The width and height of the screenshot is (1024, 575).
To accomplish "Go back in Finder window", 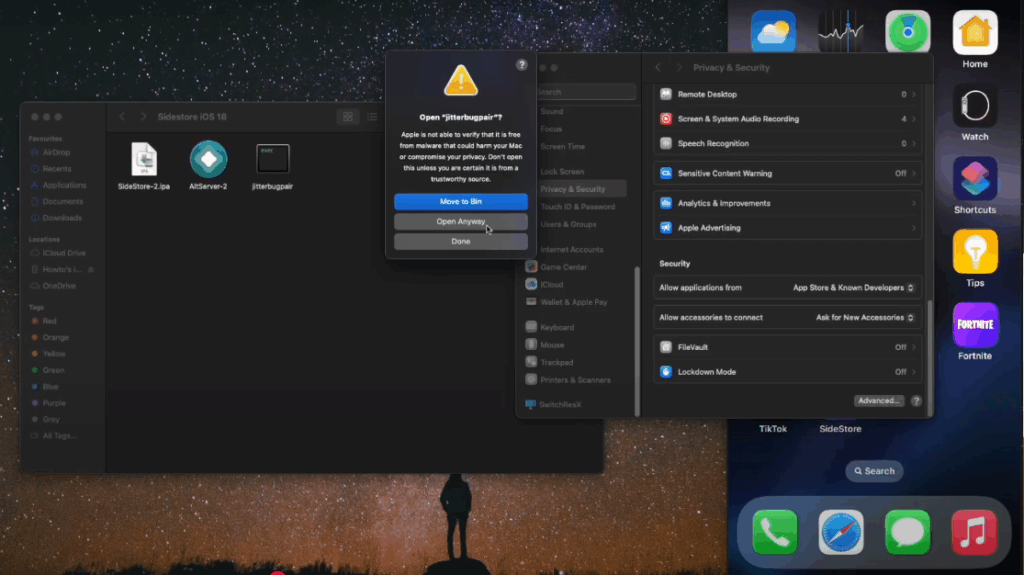I will (x=122, y=116).
